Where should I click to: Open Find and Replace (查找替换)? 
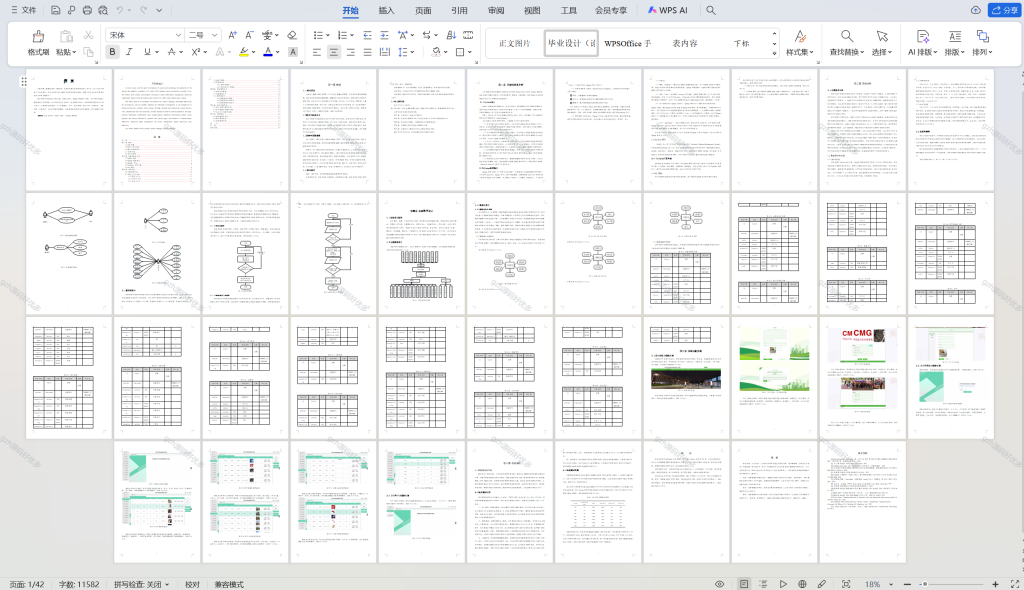point(846,42)
